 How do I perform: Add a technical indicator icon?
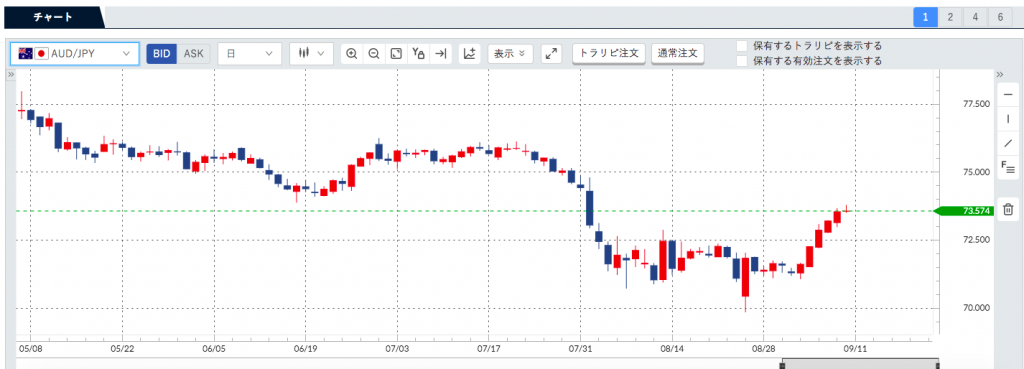tap(470, 54)
